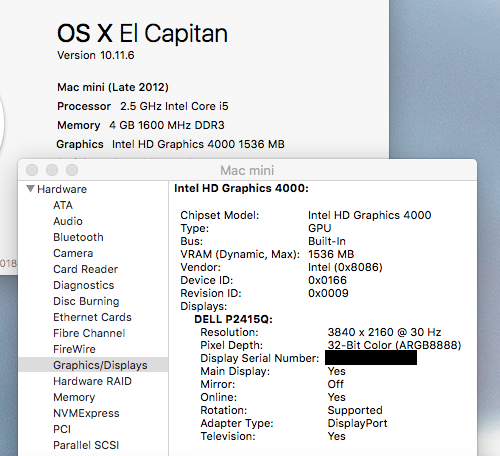Screen dimensions: 500x456
Task: Click the Intel HD Graphics 4000 heading
Action: pyautogui.click(x=241, y=188)
